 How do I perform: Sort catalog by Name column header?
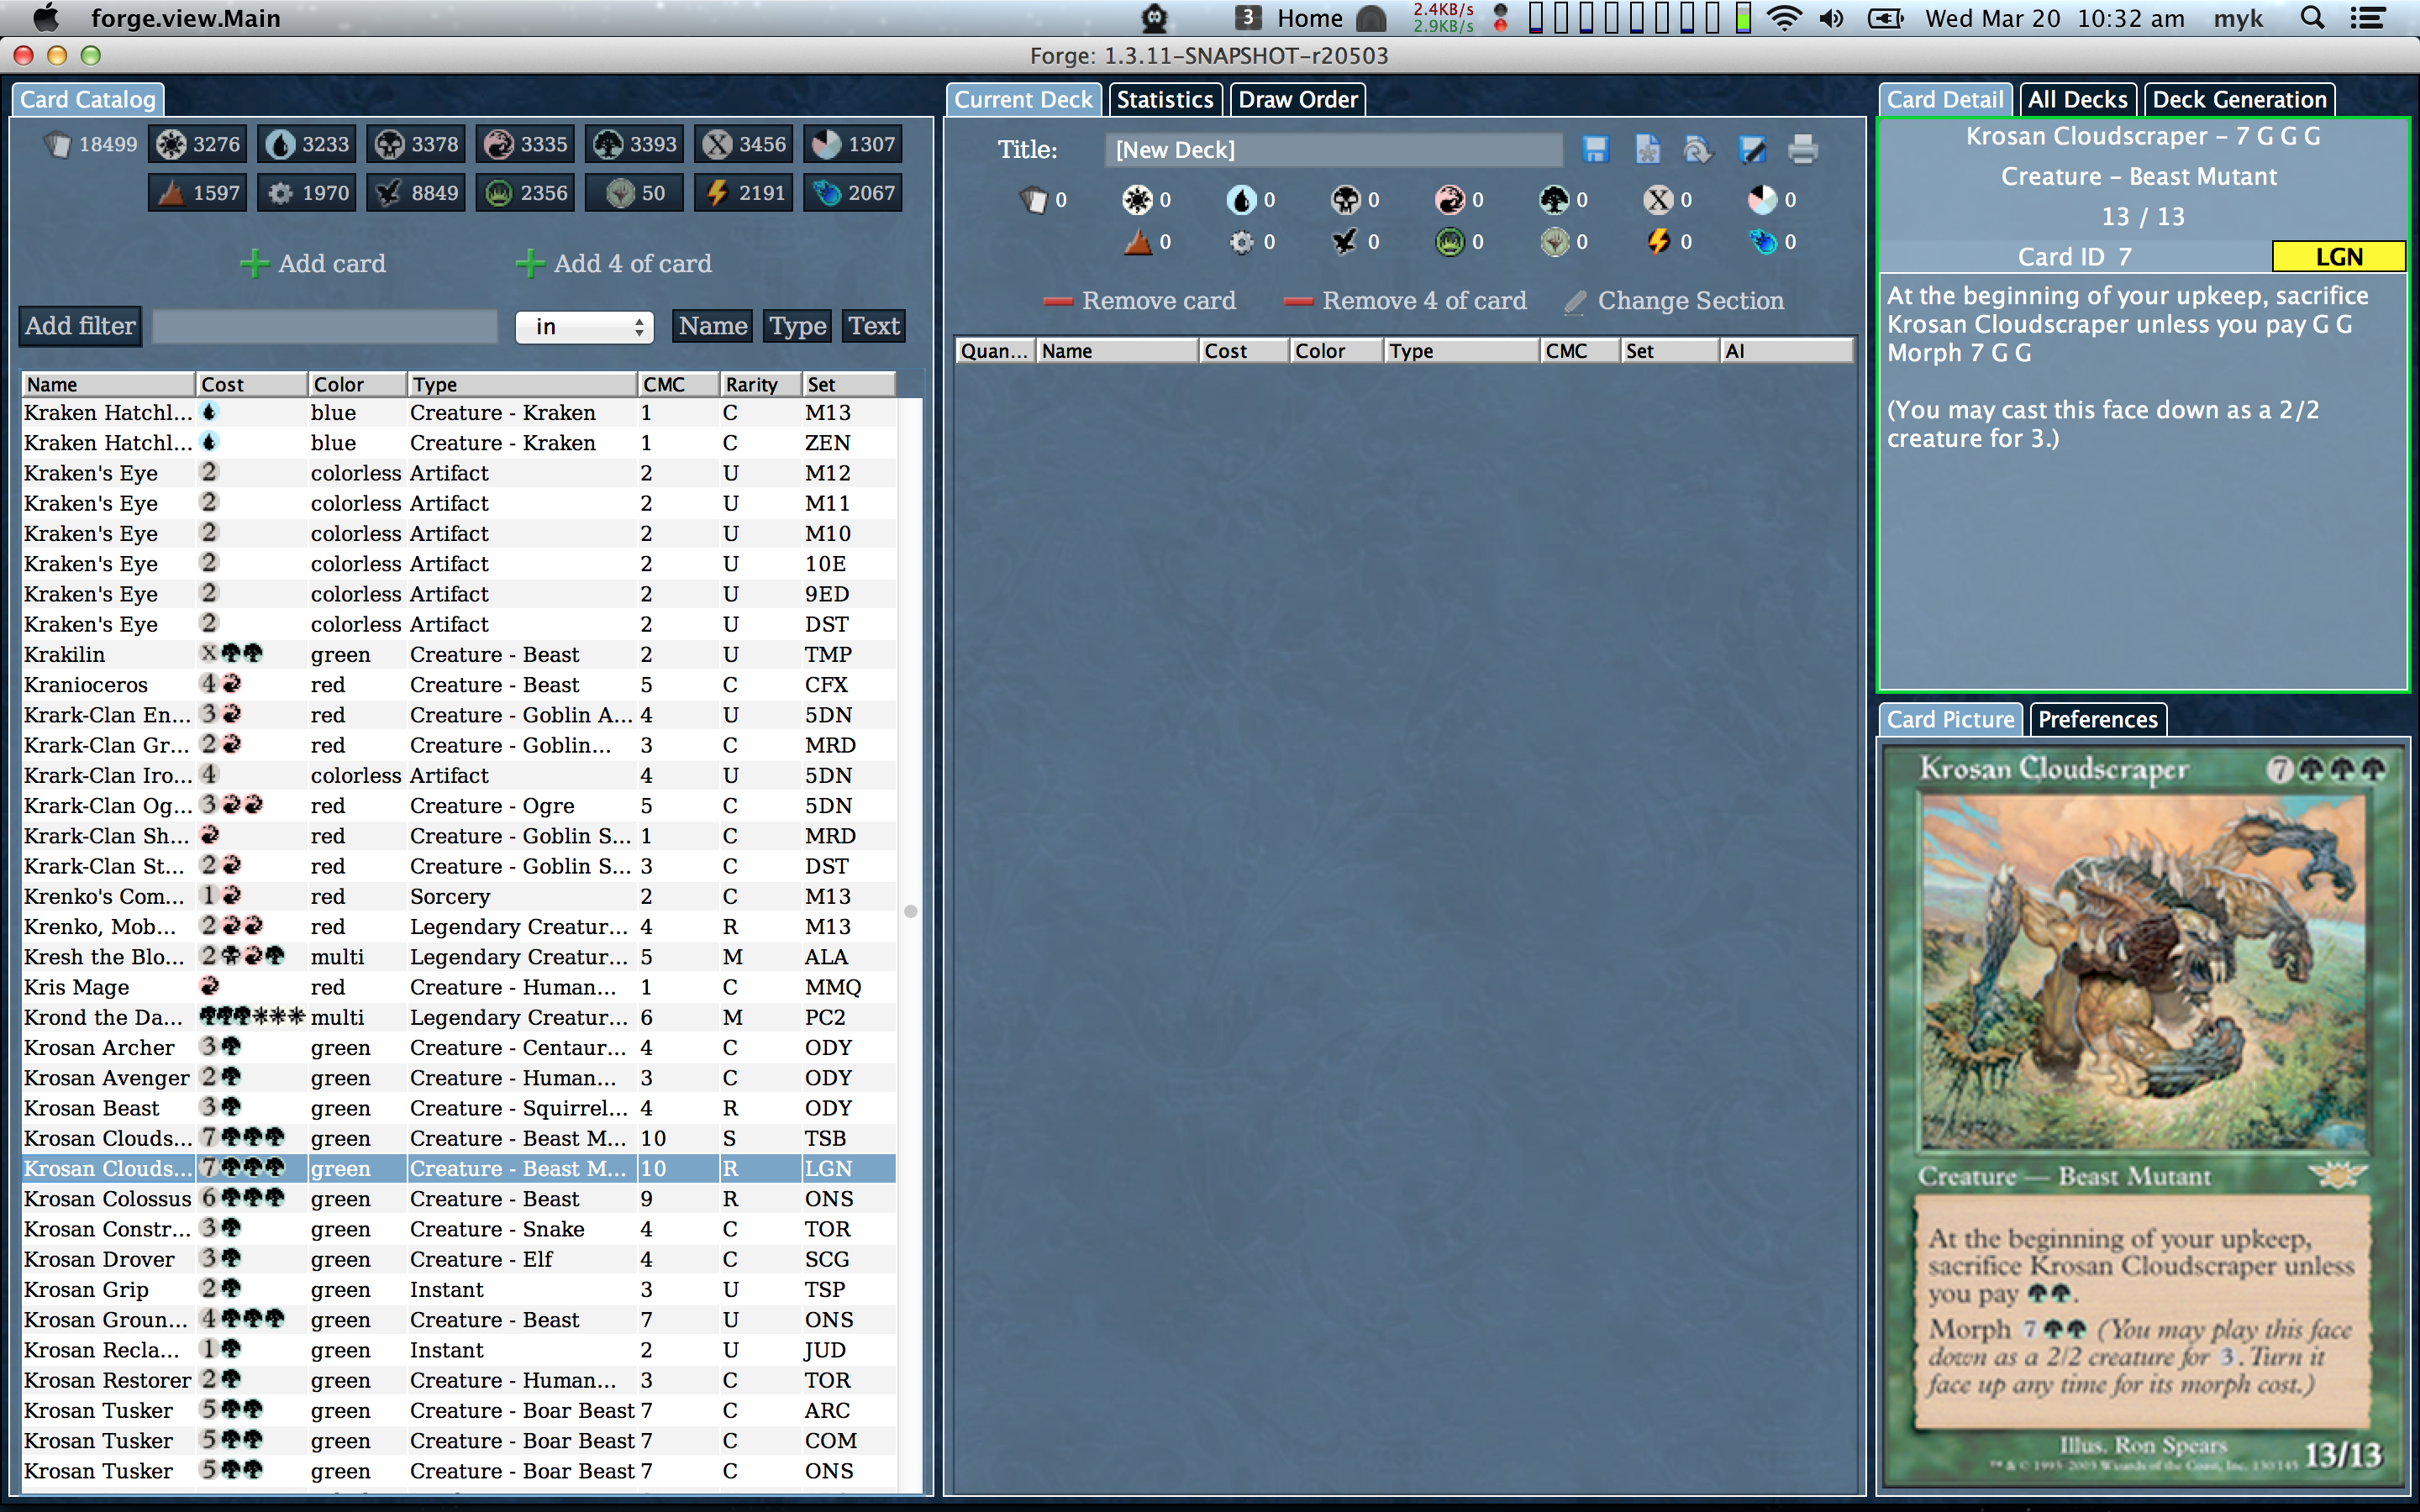pos(108,384)
